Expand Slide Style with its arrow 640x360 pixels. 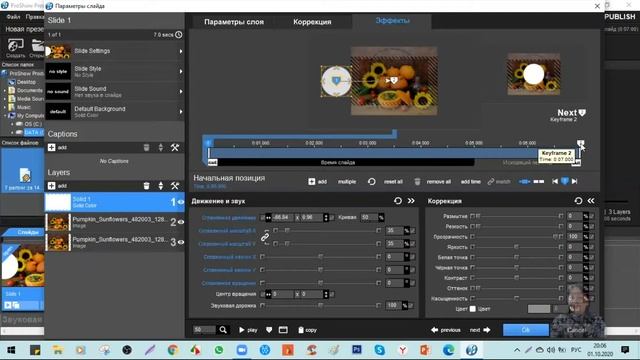point(180,71)
